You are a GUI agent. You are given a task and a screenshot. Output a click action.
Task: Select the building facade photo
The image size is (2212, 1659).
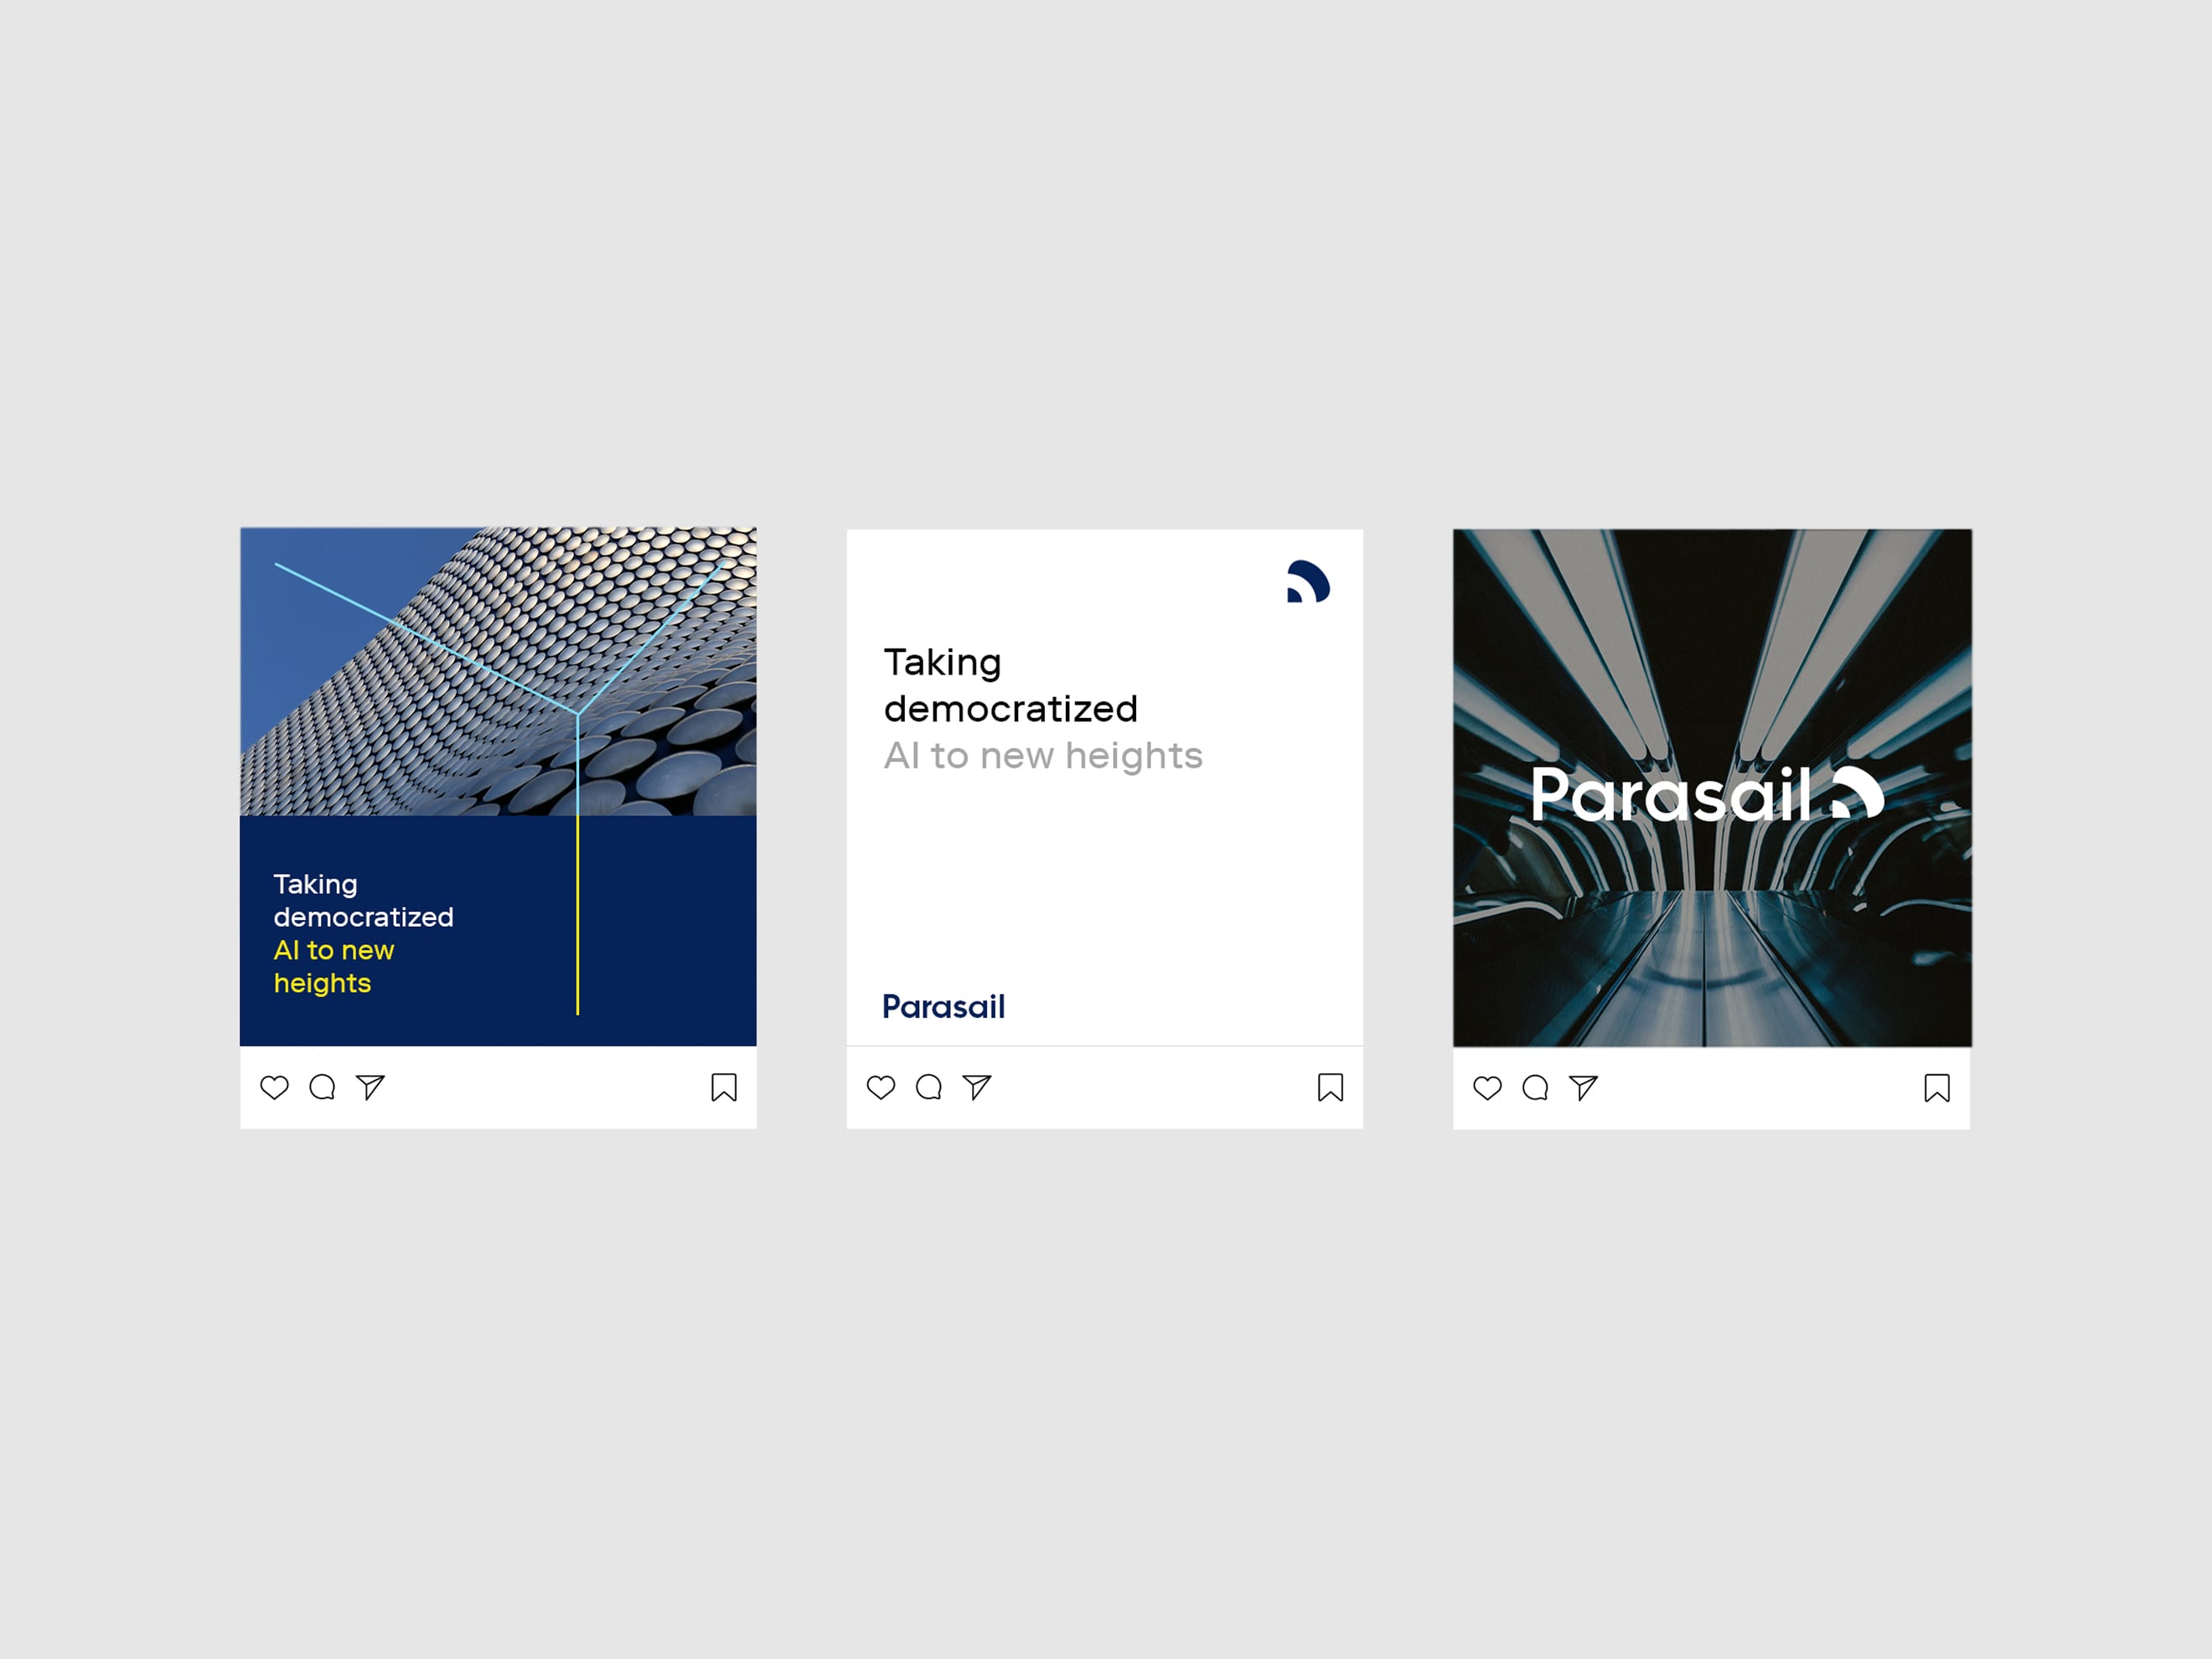[x=498, y=671]
